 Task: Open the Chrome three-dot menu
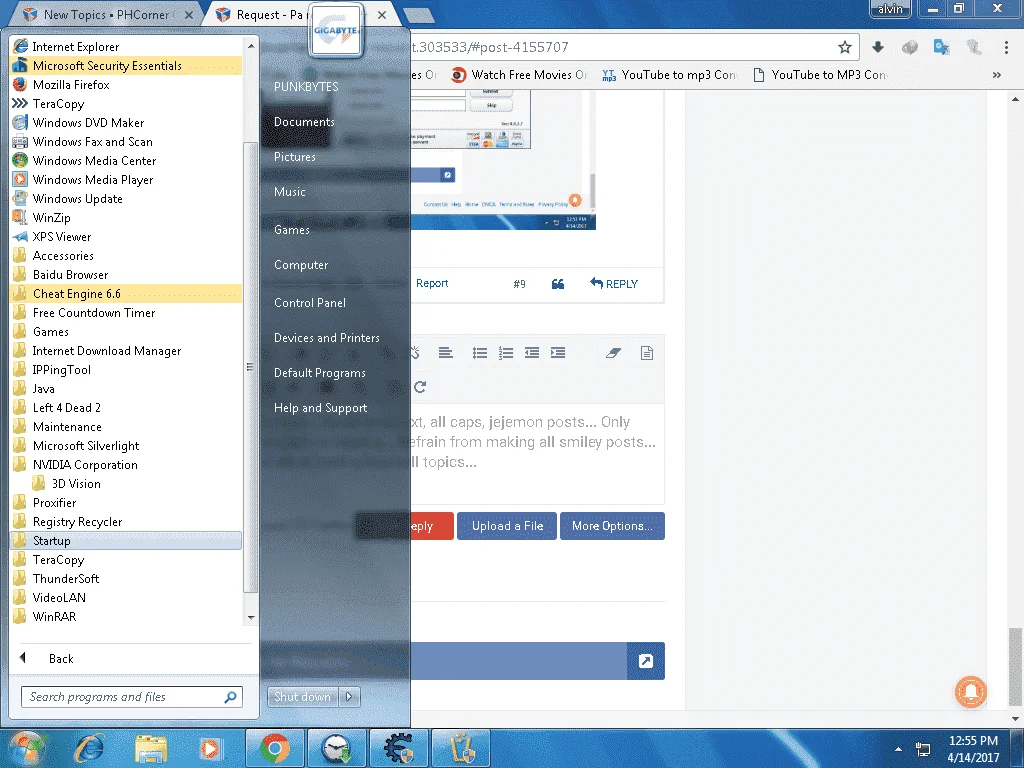(x=1006, y=47)
